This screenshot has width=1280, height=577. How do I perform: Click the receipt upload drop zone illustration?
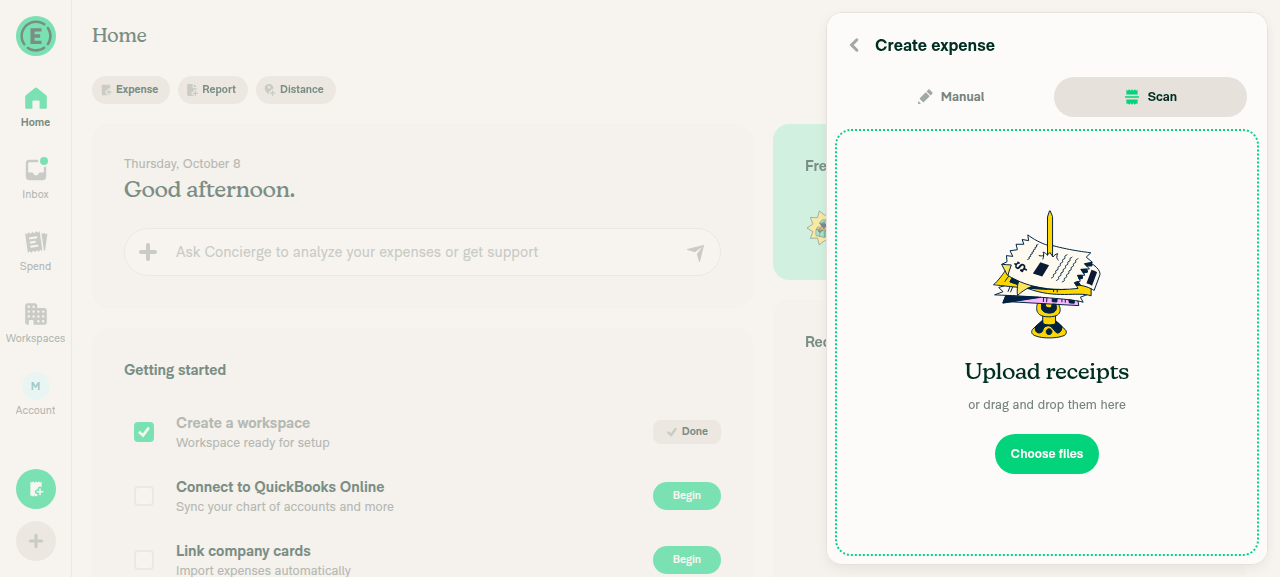[1047, 274]
